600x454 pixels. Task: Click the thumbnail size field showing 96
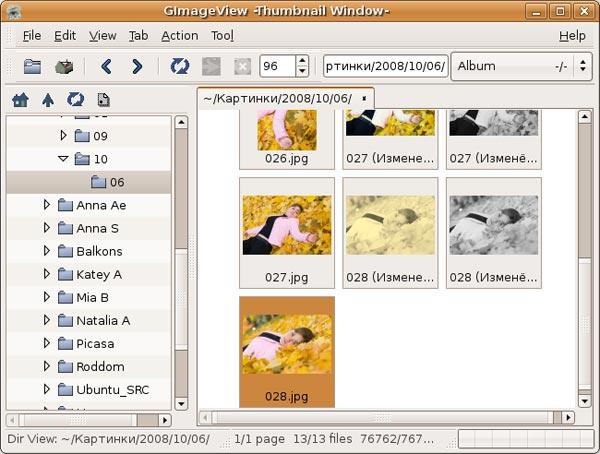[x=277, y=66]
